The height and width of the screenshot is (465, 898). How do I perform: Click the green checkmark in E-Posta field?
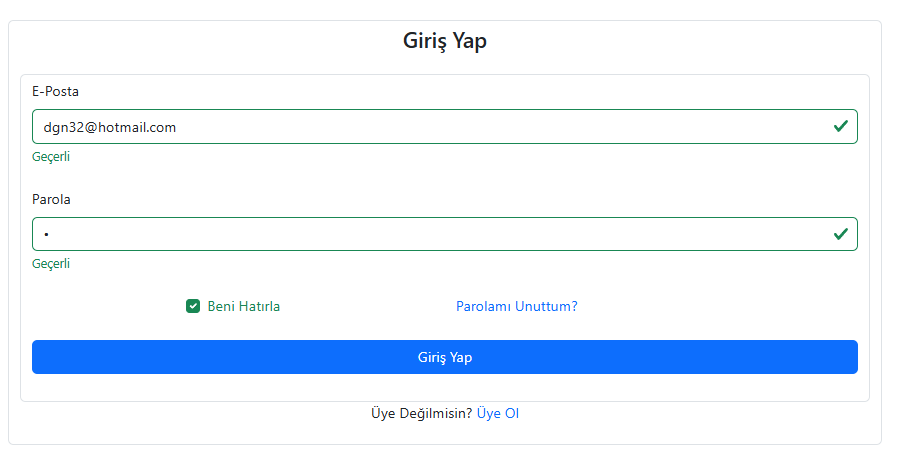click(841, 126)
